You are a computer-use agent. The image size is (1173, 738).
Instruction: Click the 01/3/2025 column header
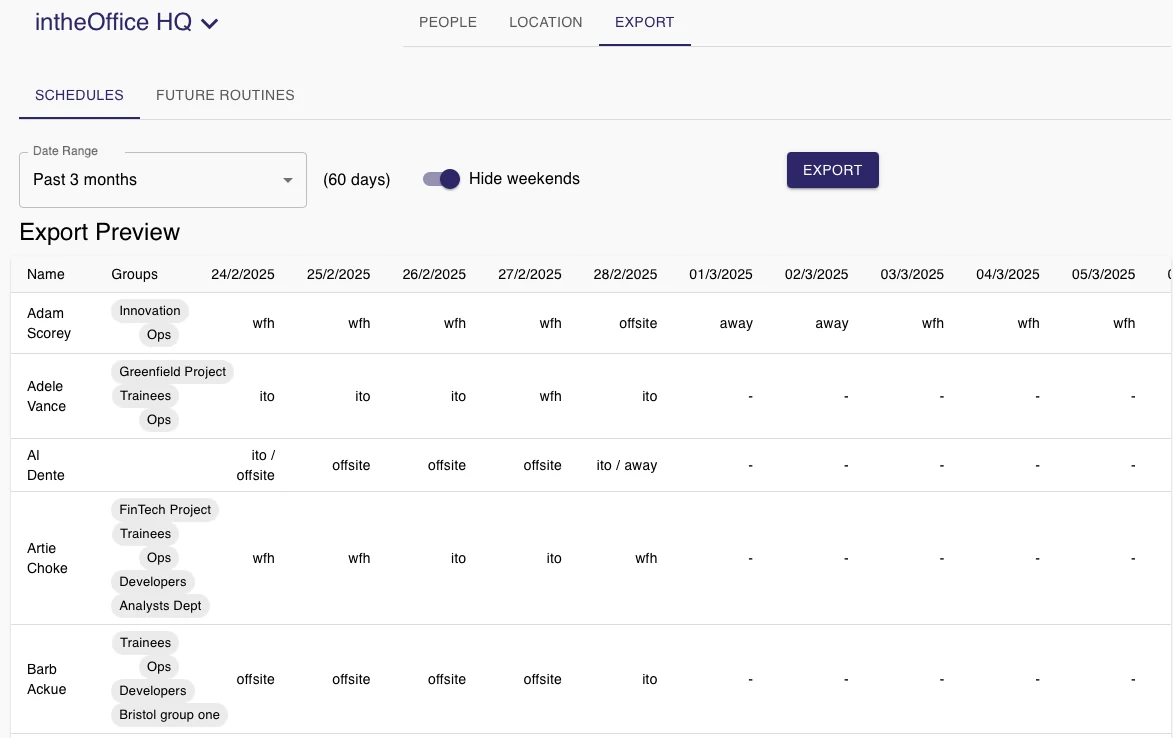[720, 274]
